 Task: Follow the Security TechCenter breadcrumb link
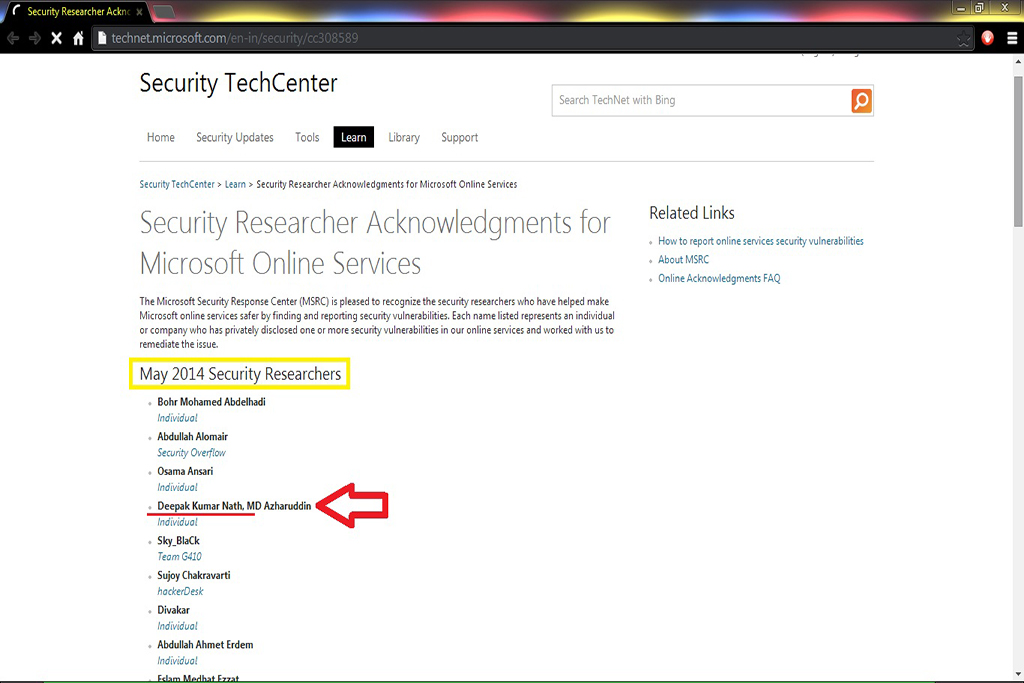coord(177,184)
